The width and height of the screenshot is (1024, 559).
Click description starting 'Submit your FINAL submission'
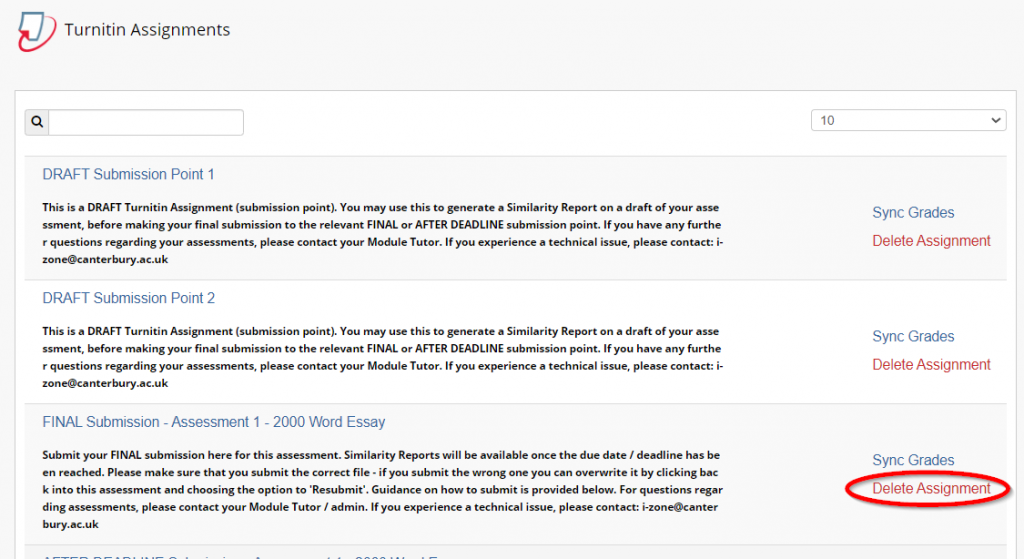pyautogui.click(x=383, y=489)
